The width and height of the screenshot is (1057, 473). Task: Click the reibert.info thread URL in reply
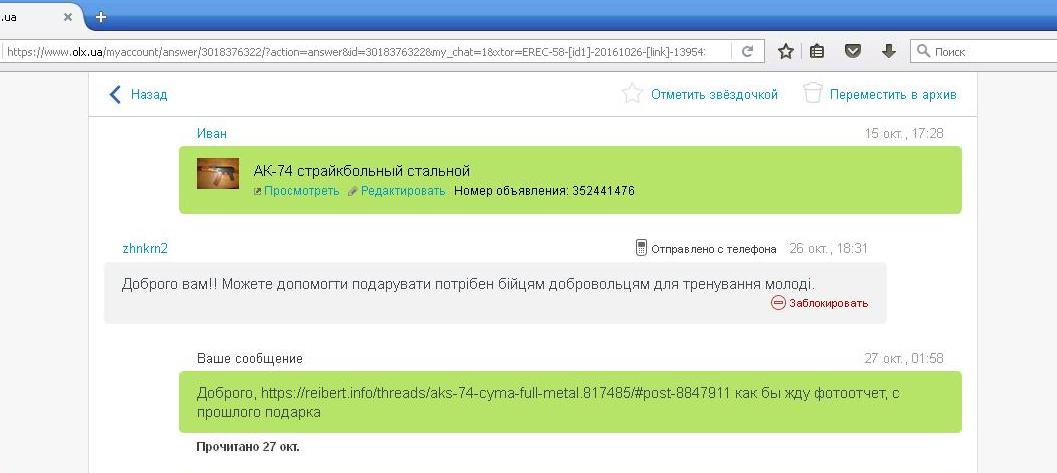pyautogui.click(x=496, y=393)
